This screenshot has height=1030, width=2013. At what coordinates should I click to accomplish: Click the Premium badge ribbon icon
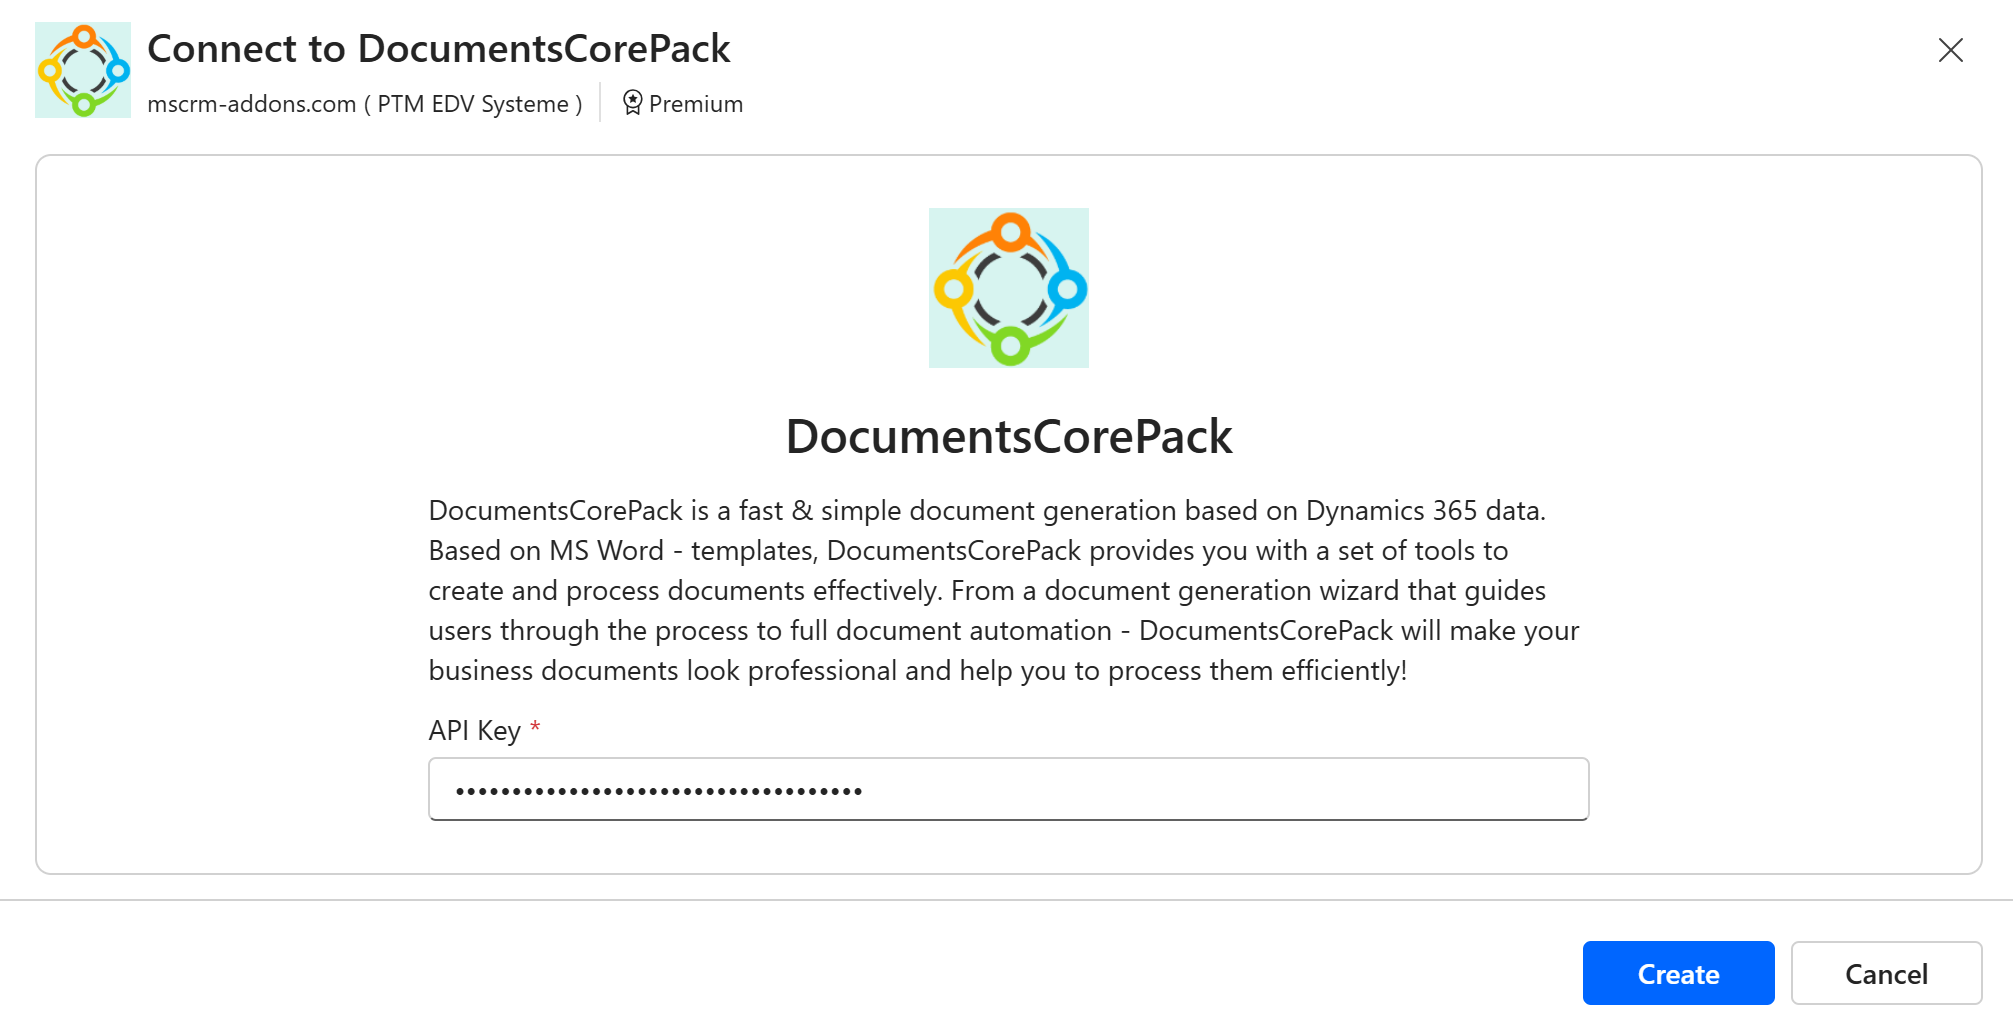tap(632, 103)
